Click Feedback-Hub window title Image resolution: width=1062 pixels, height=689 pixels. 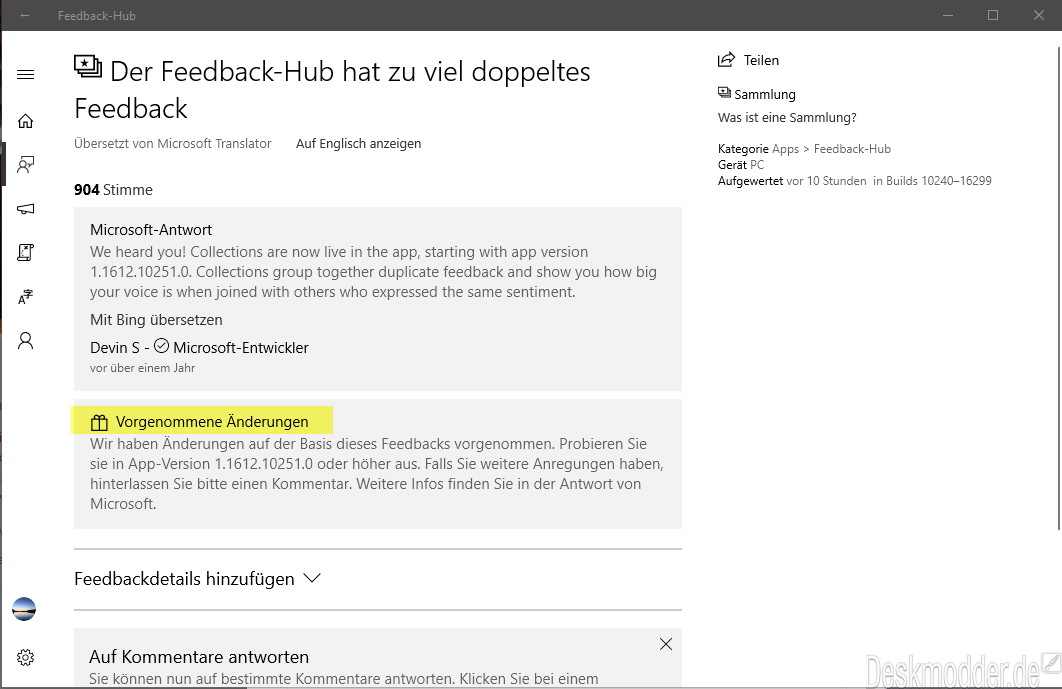(97, 16)
